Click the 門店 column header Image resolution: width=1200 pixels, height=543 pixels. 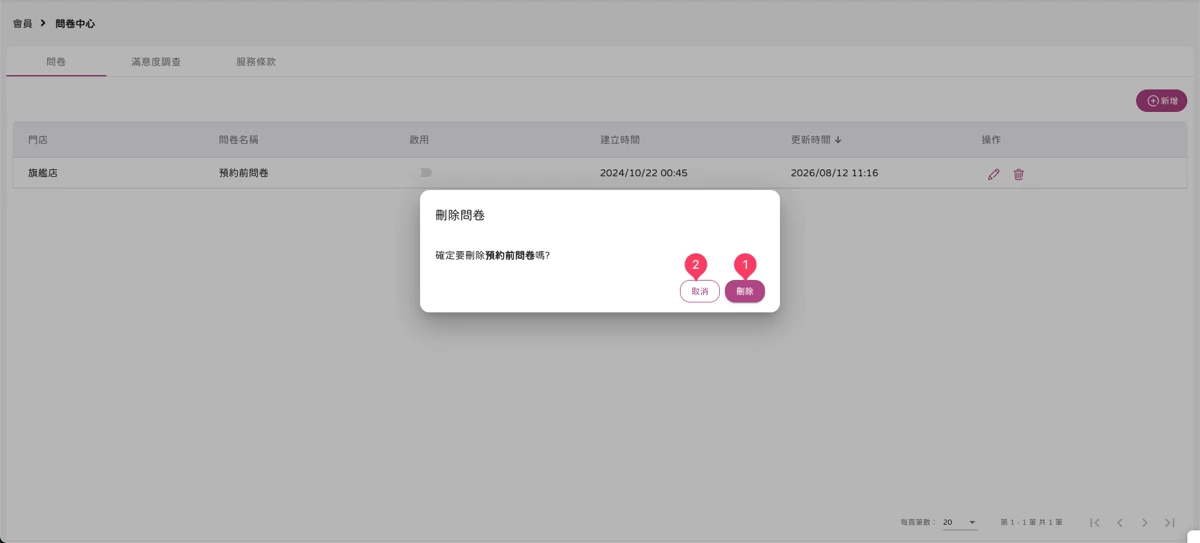click(x=38, y=140)
